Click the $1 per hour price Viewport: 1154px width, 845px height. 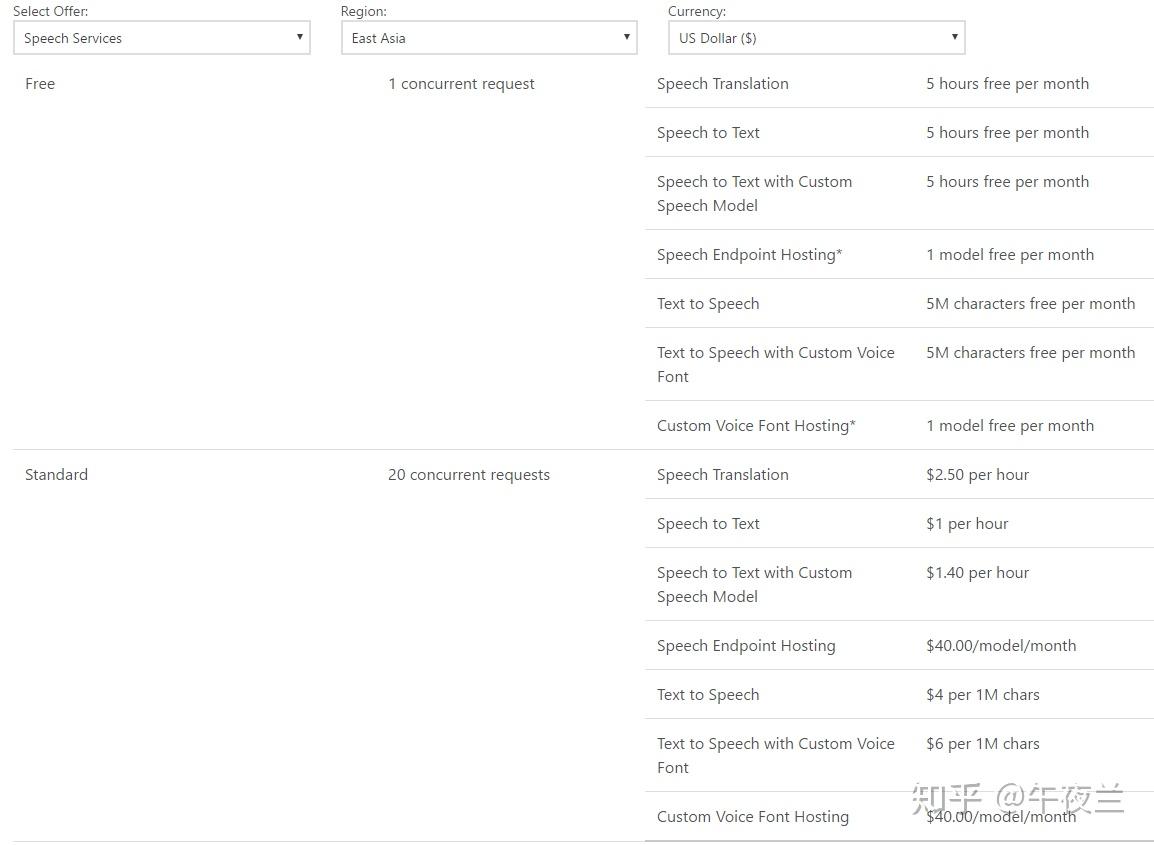[967, 524]
